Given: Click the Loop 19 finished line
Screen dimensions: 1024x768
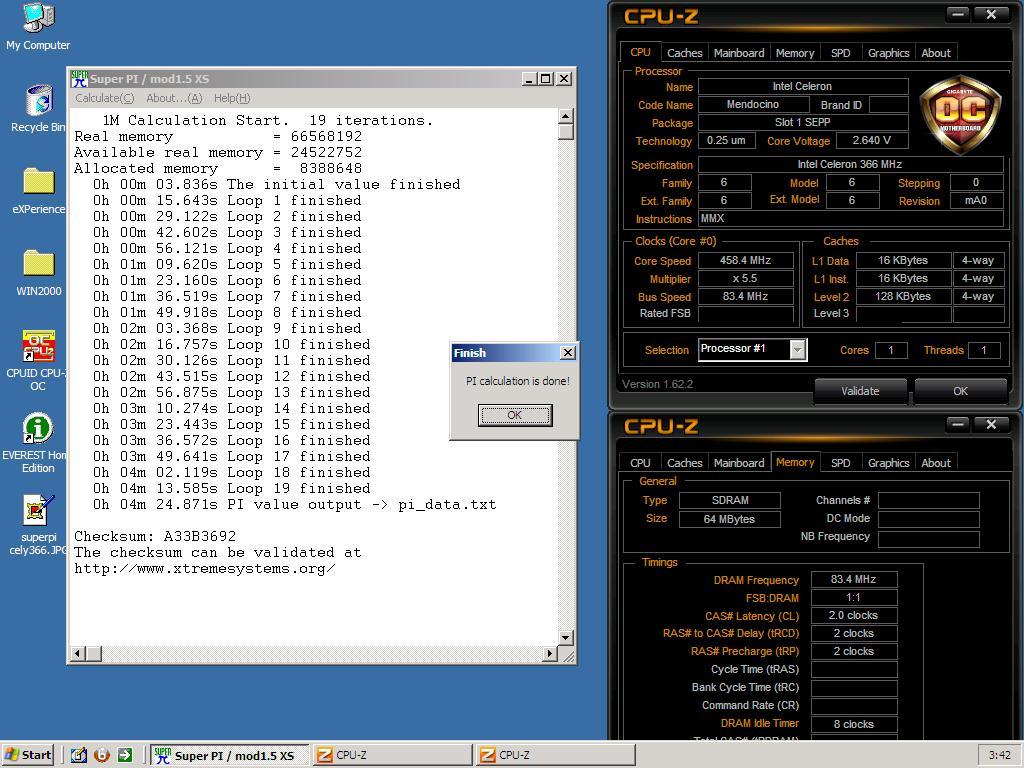Looking at the screenshot, I should tap(231, 488).
